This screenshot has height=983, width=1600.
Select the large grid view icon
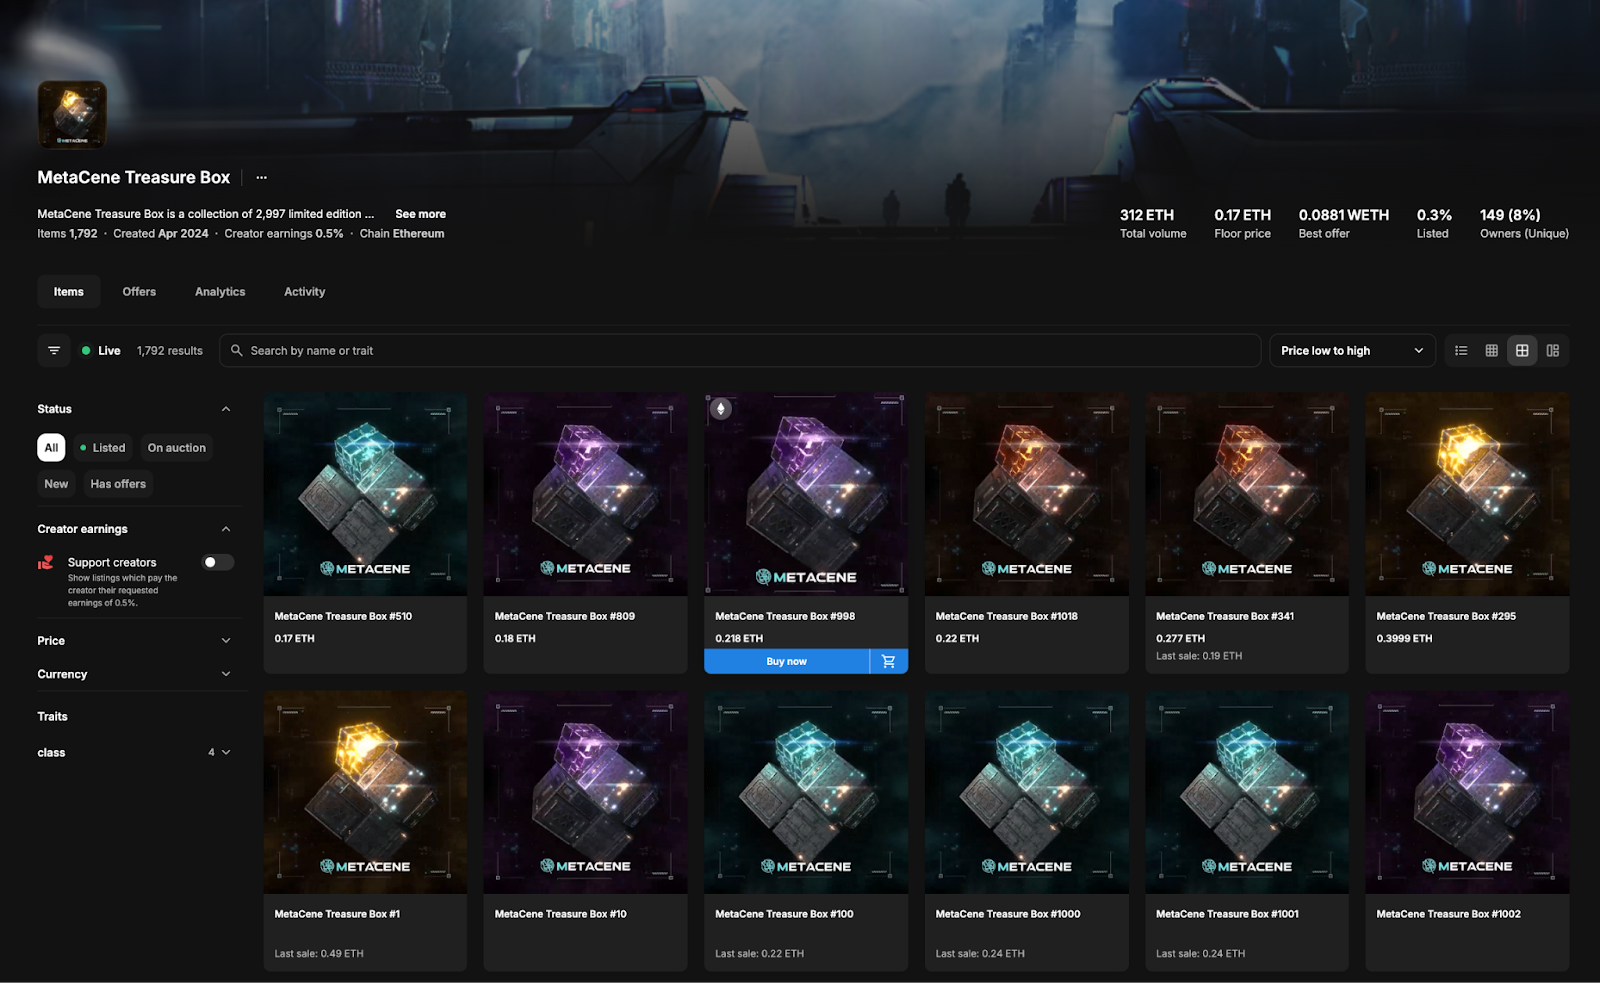click(1522, 351)
